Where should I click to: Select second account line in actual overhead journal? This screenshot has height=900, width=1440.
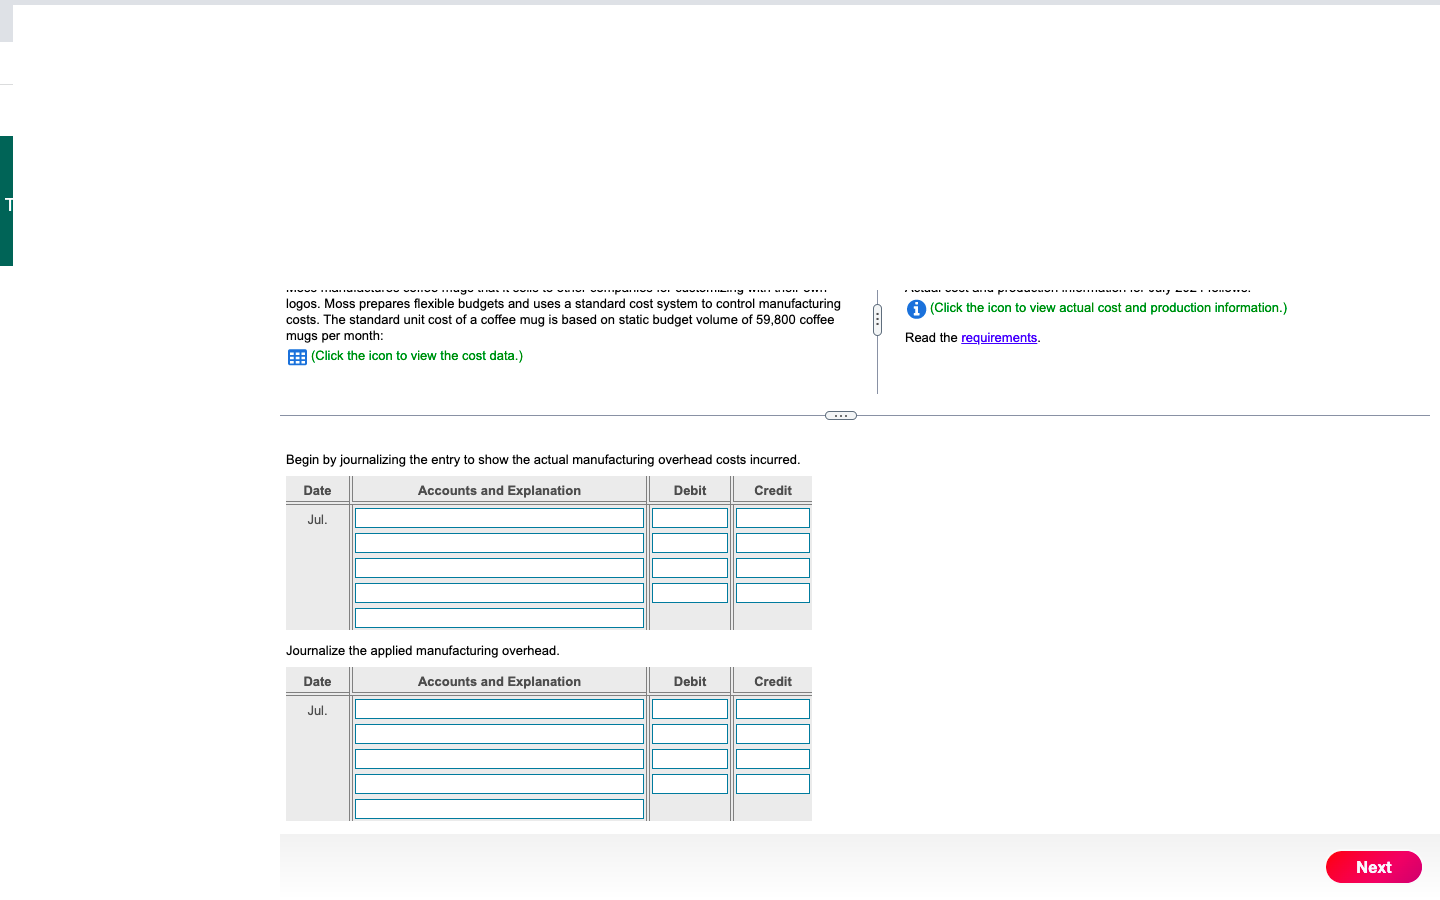point(498,542)
